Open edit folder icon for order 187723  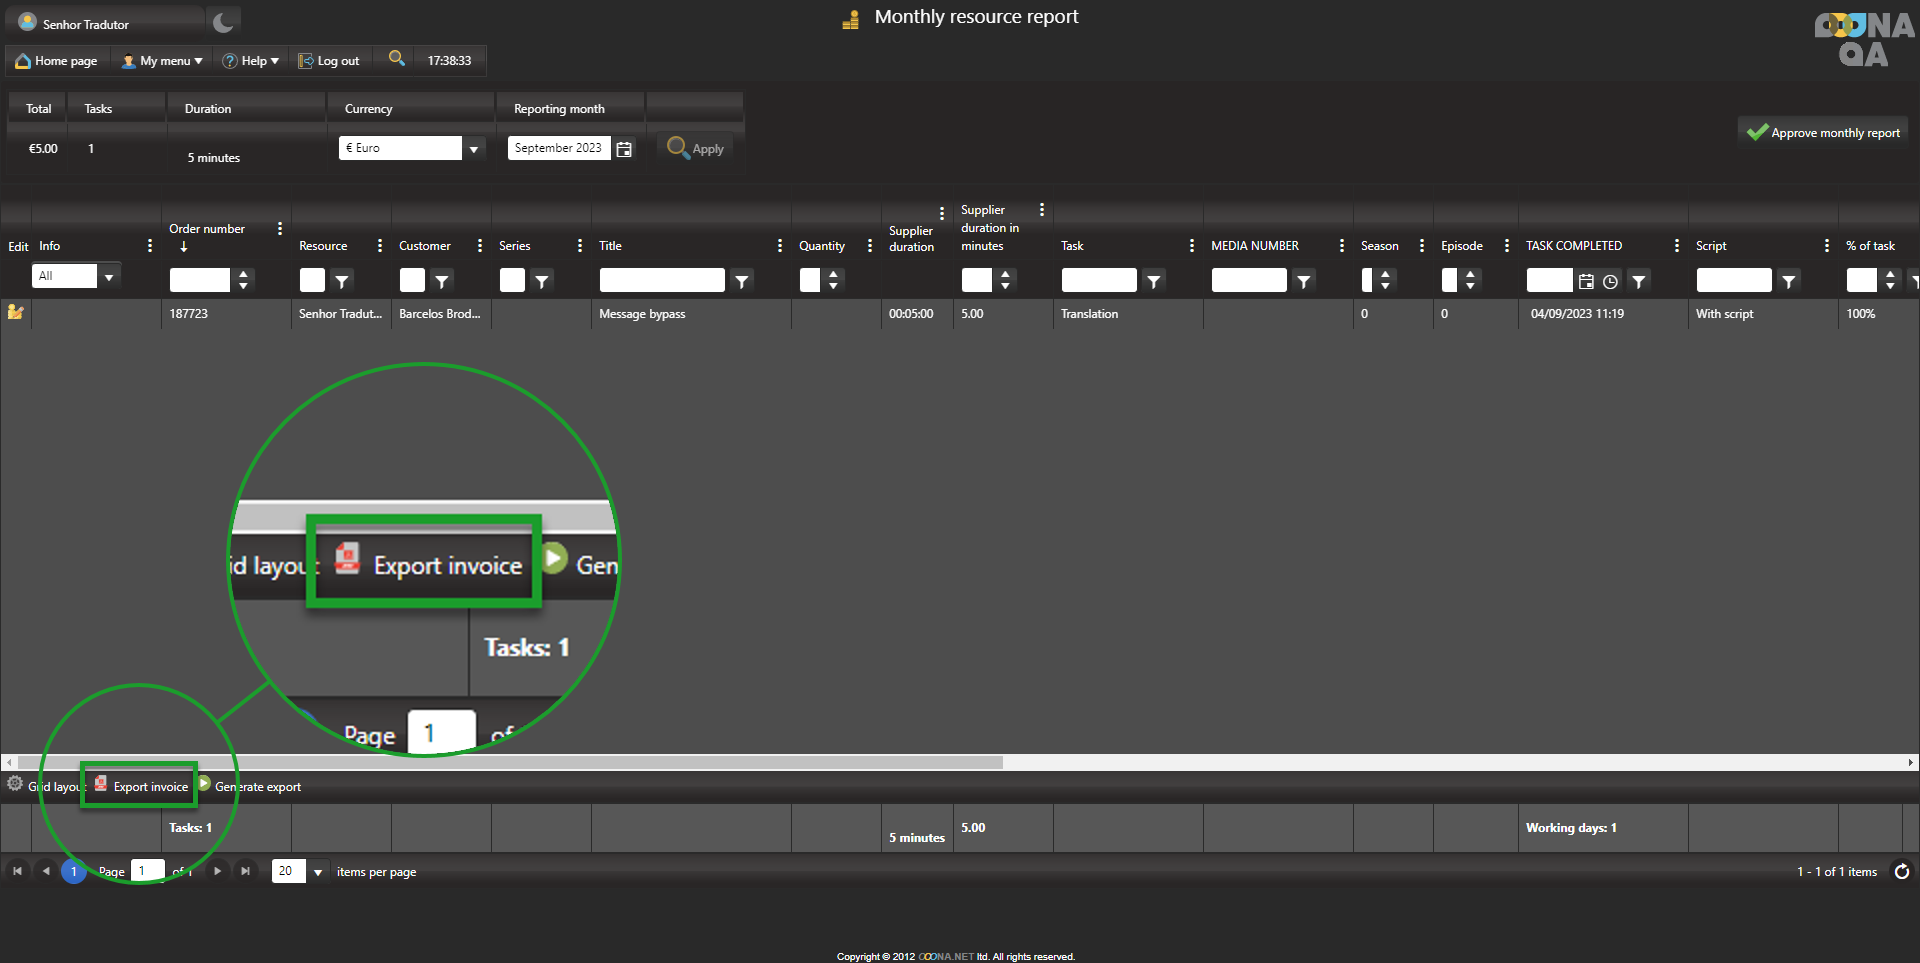pos(16,312)
